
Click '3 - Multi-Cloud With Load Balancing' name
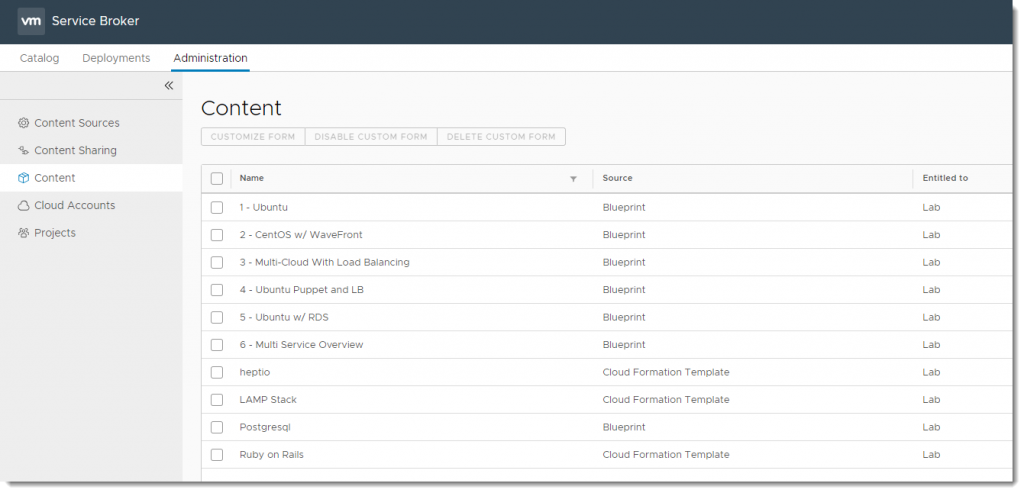(x=324, y=262)
